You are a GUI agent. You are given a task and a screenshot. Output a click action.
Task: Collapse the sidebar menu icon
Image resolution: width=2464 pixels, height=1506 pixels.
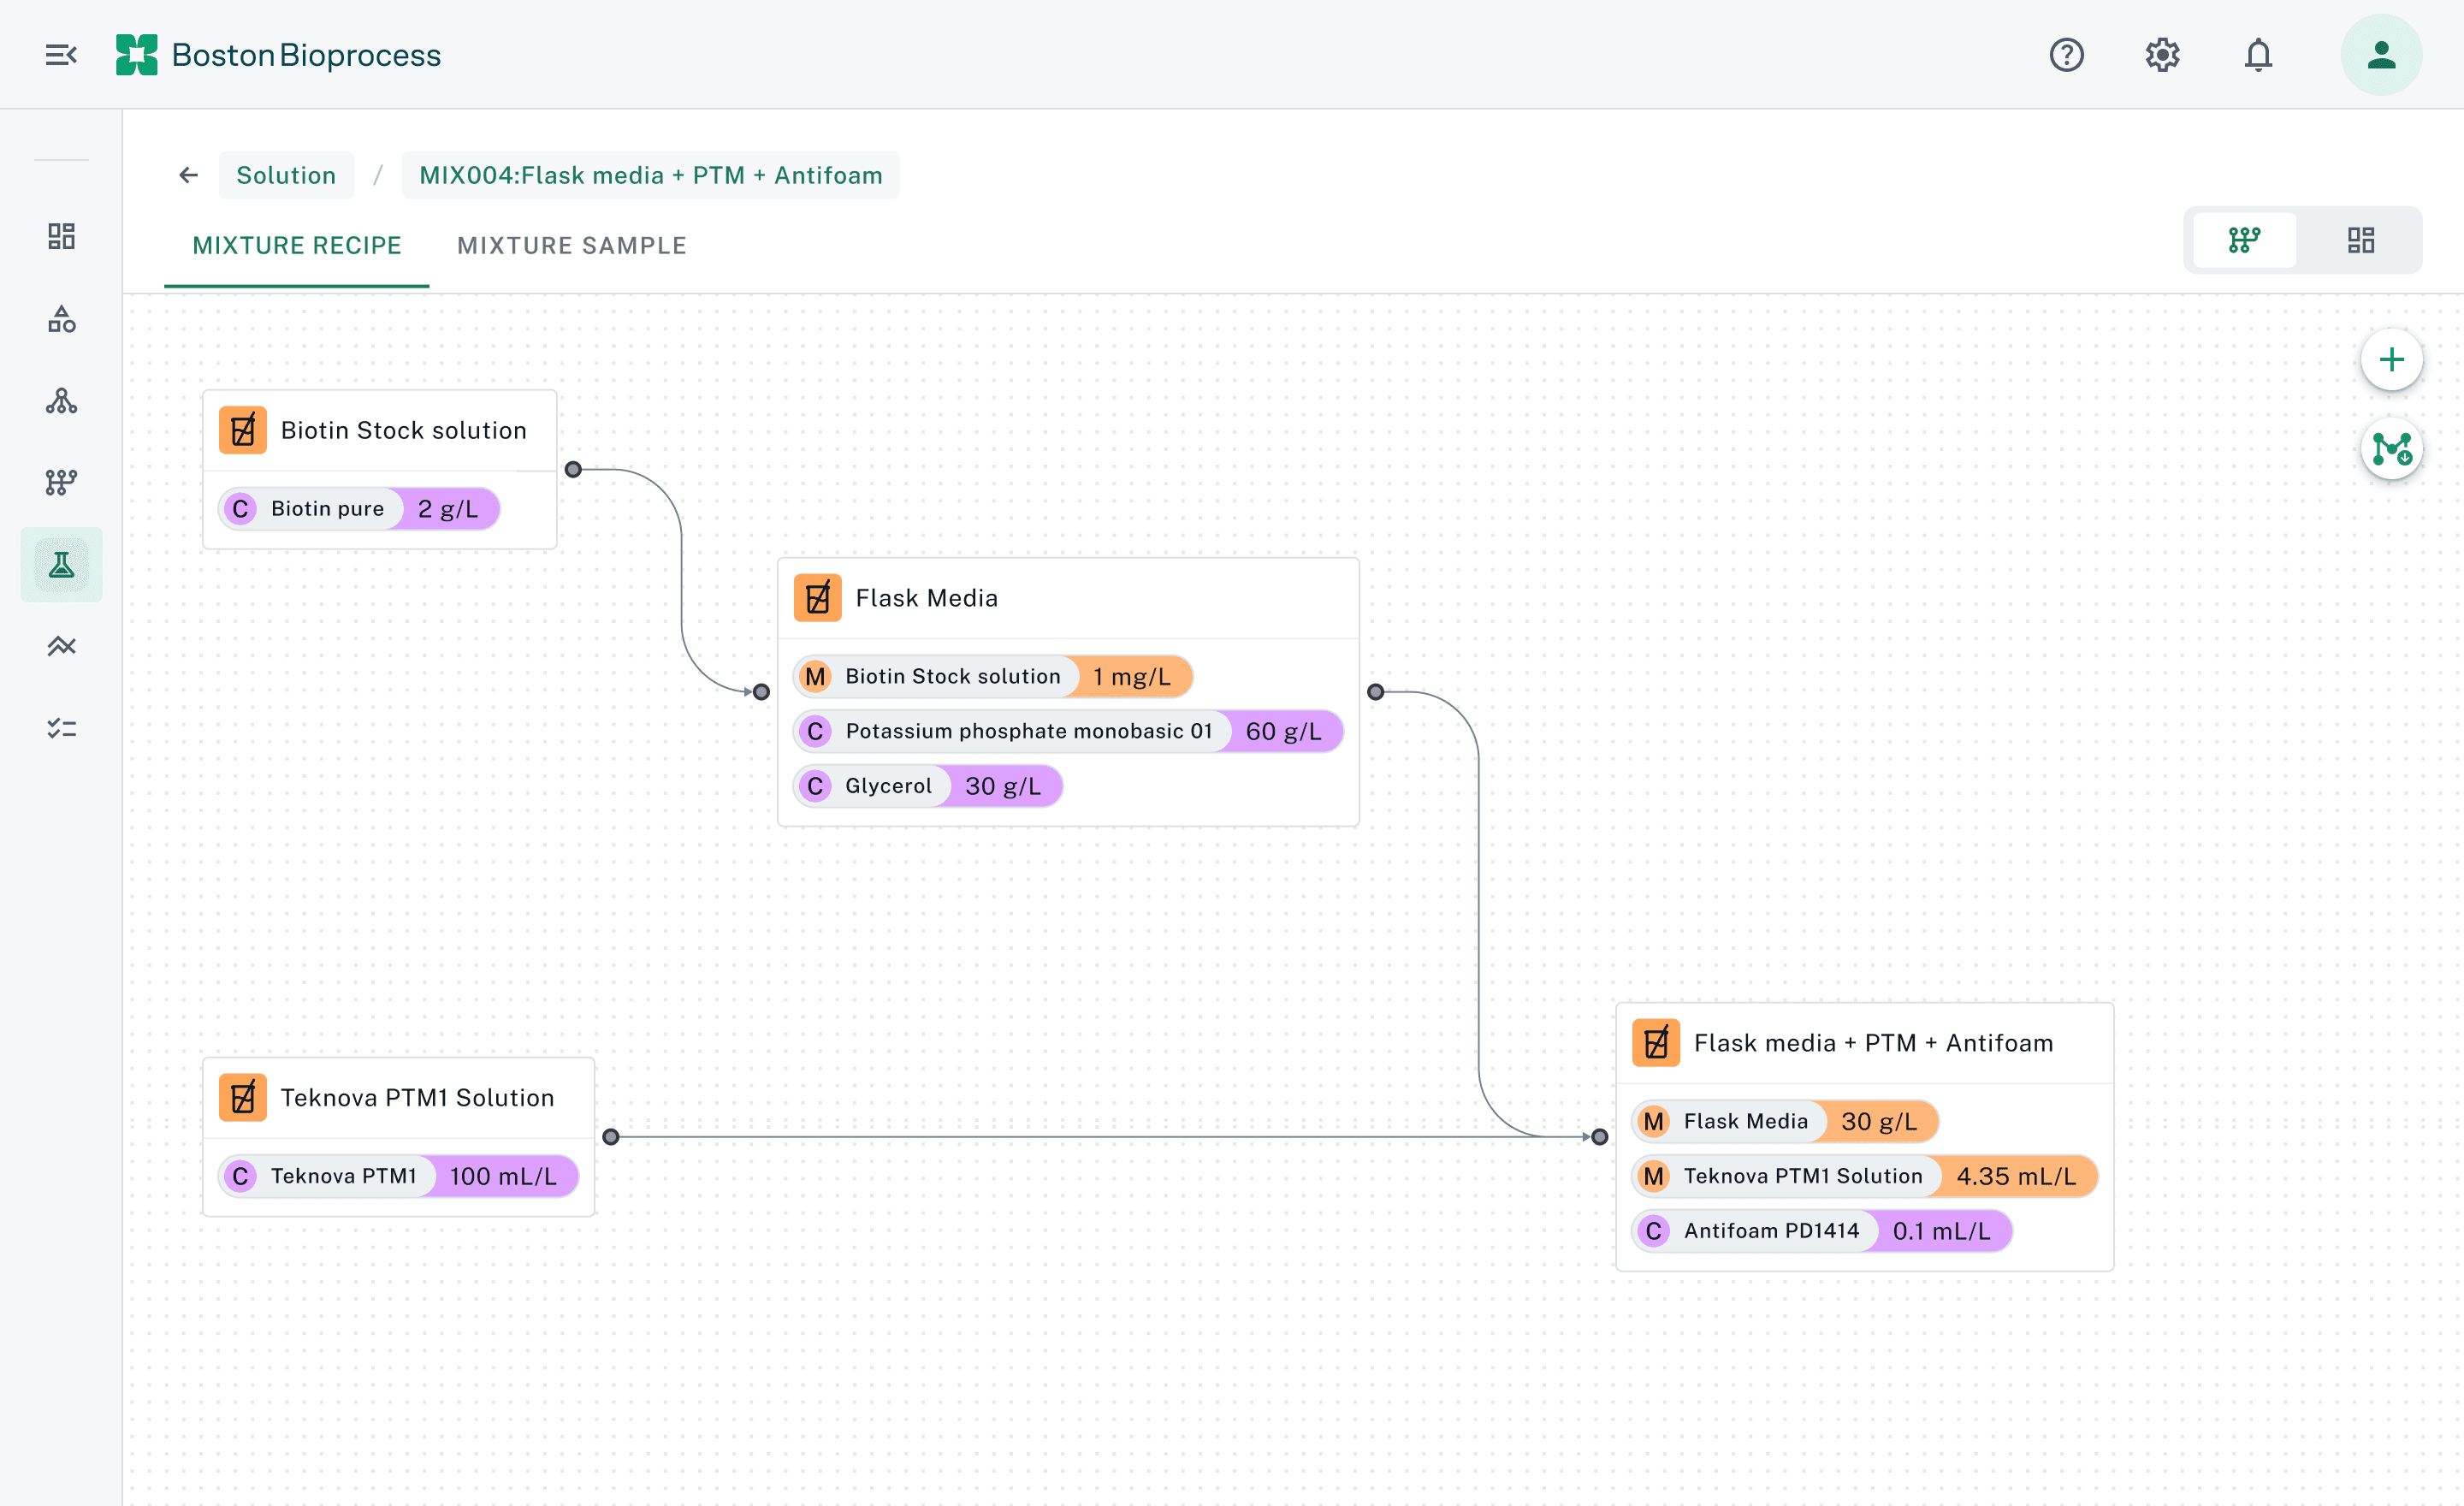click(x=61, y=55)
